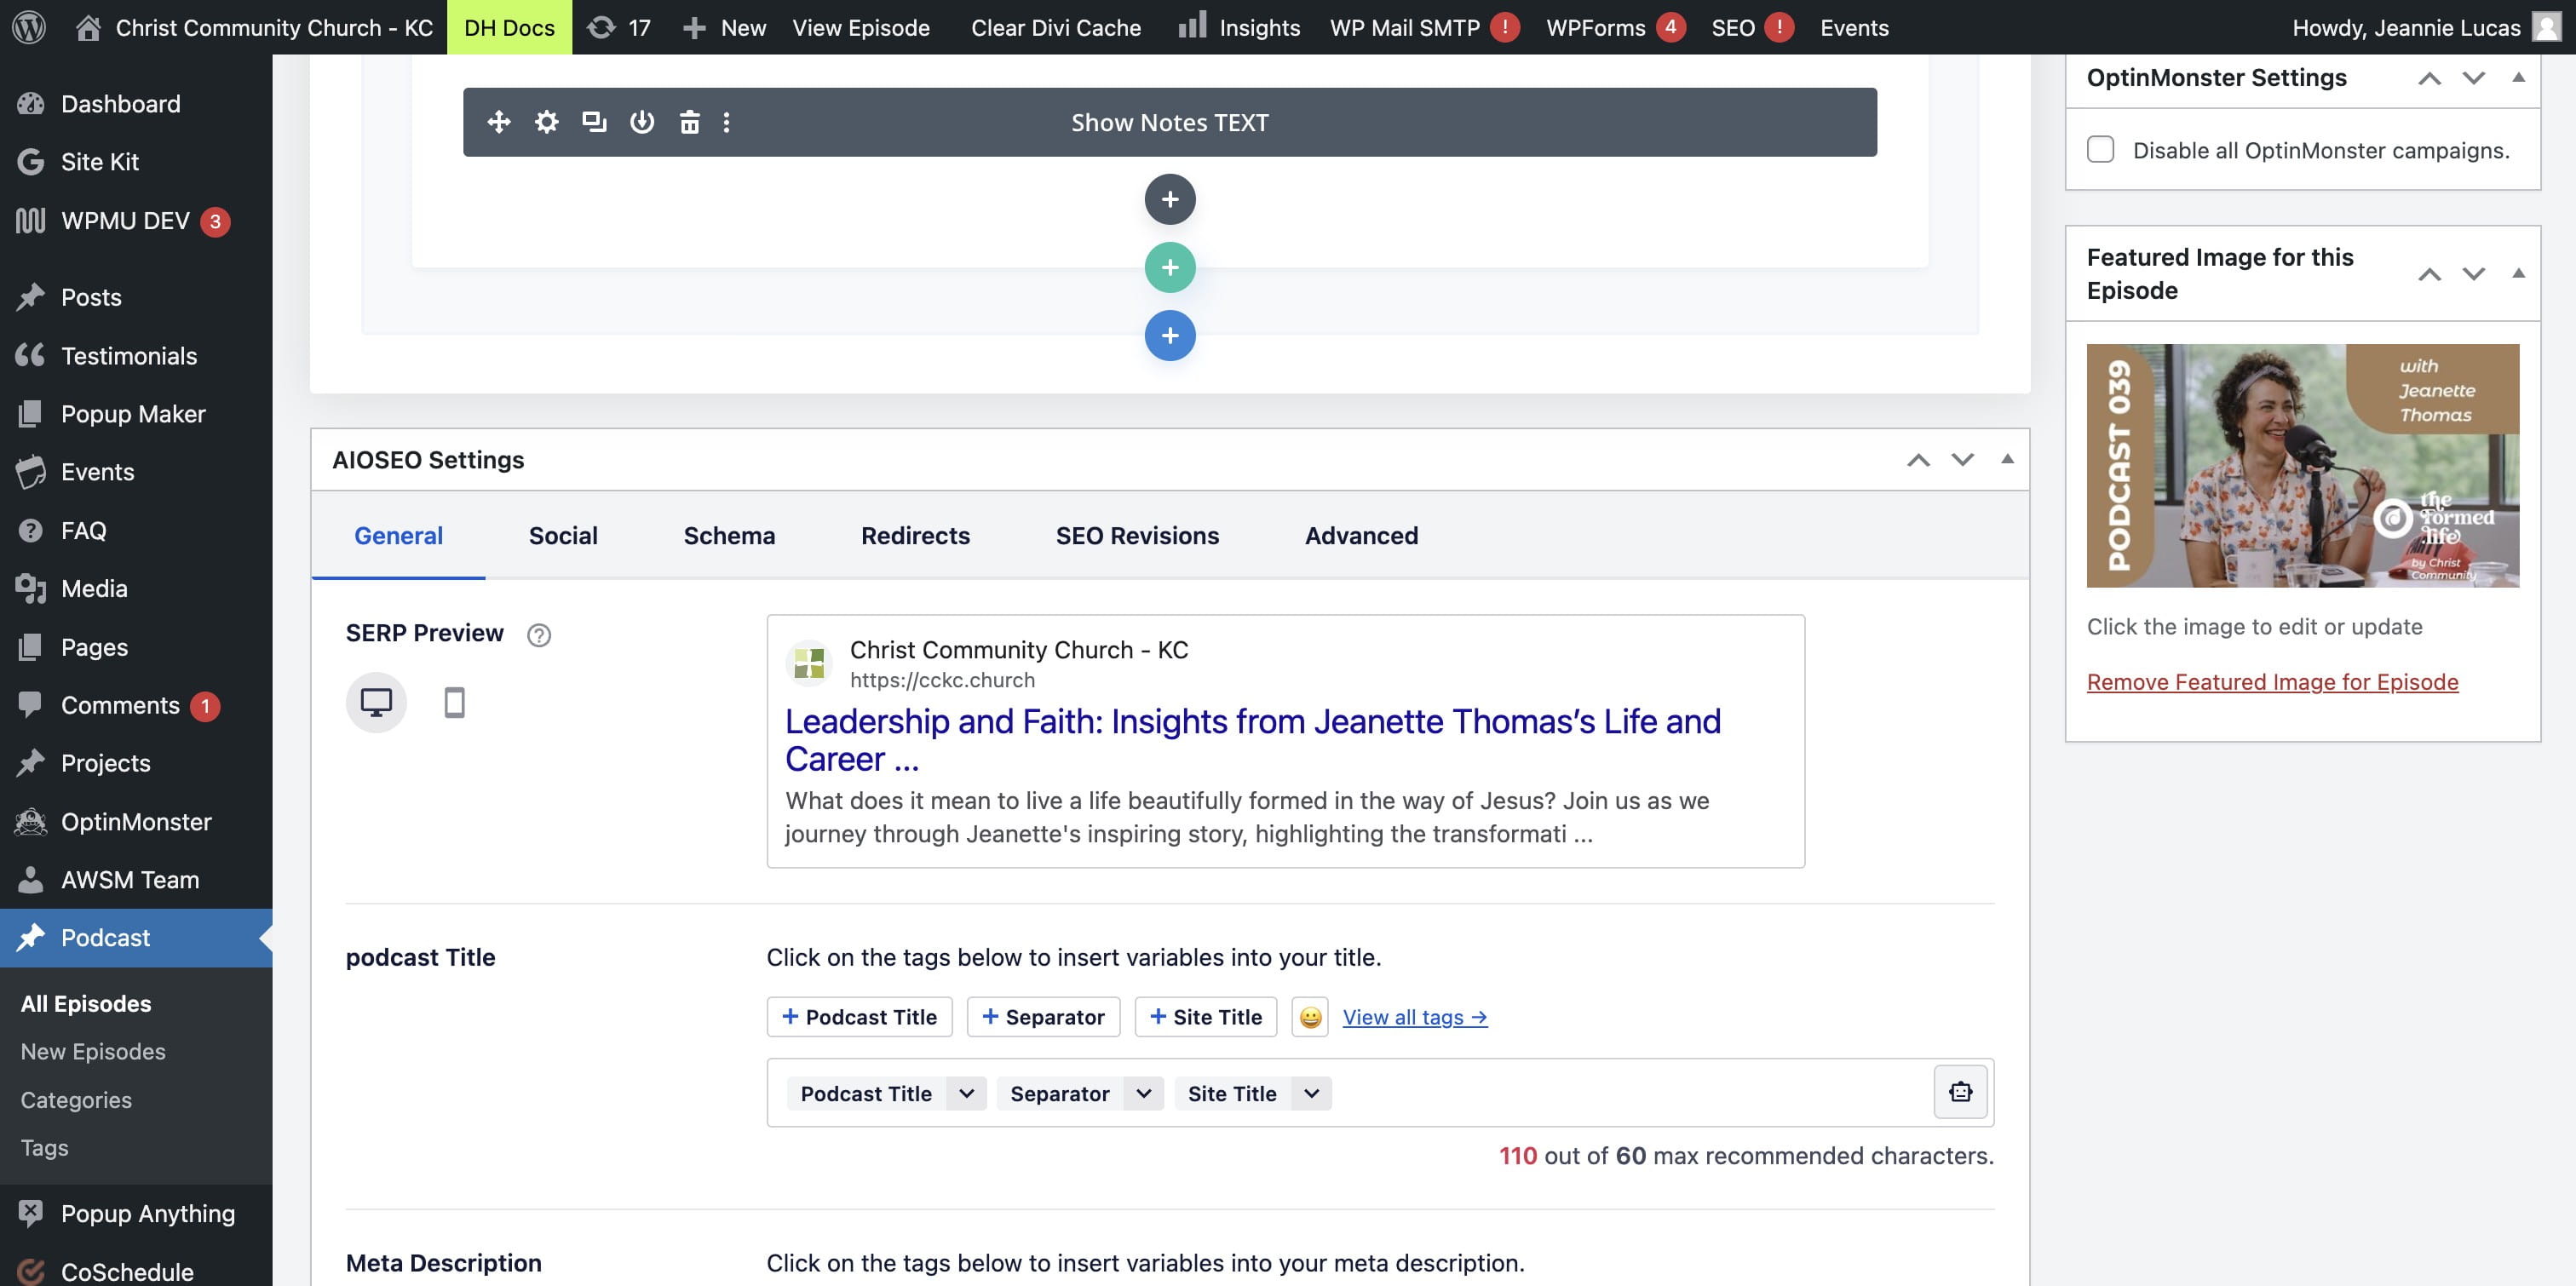Insert the Site Title tag
The image size is (2576, 1286).
coord(1205,1017)
